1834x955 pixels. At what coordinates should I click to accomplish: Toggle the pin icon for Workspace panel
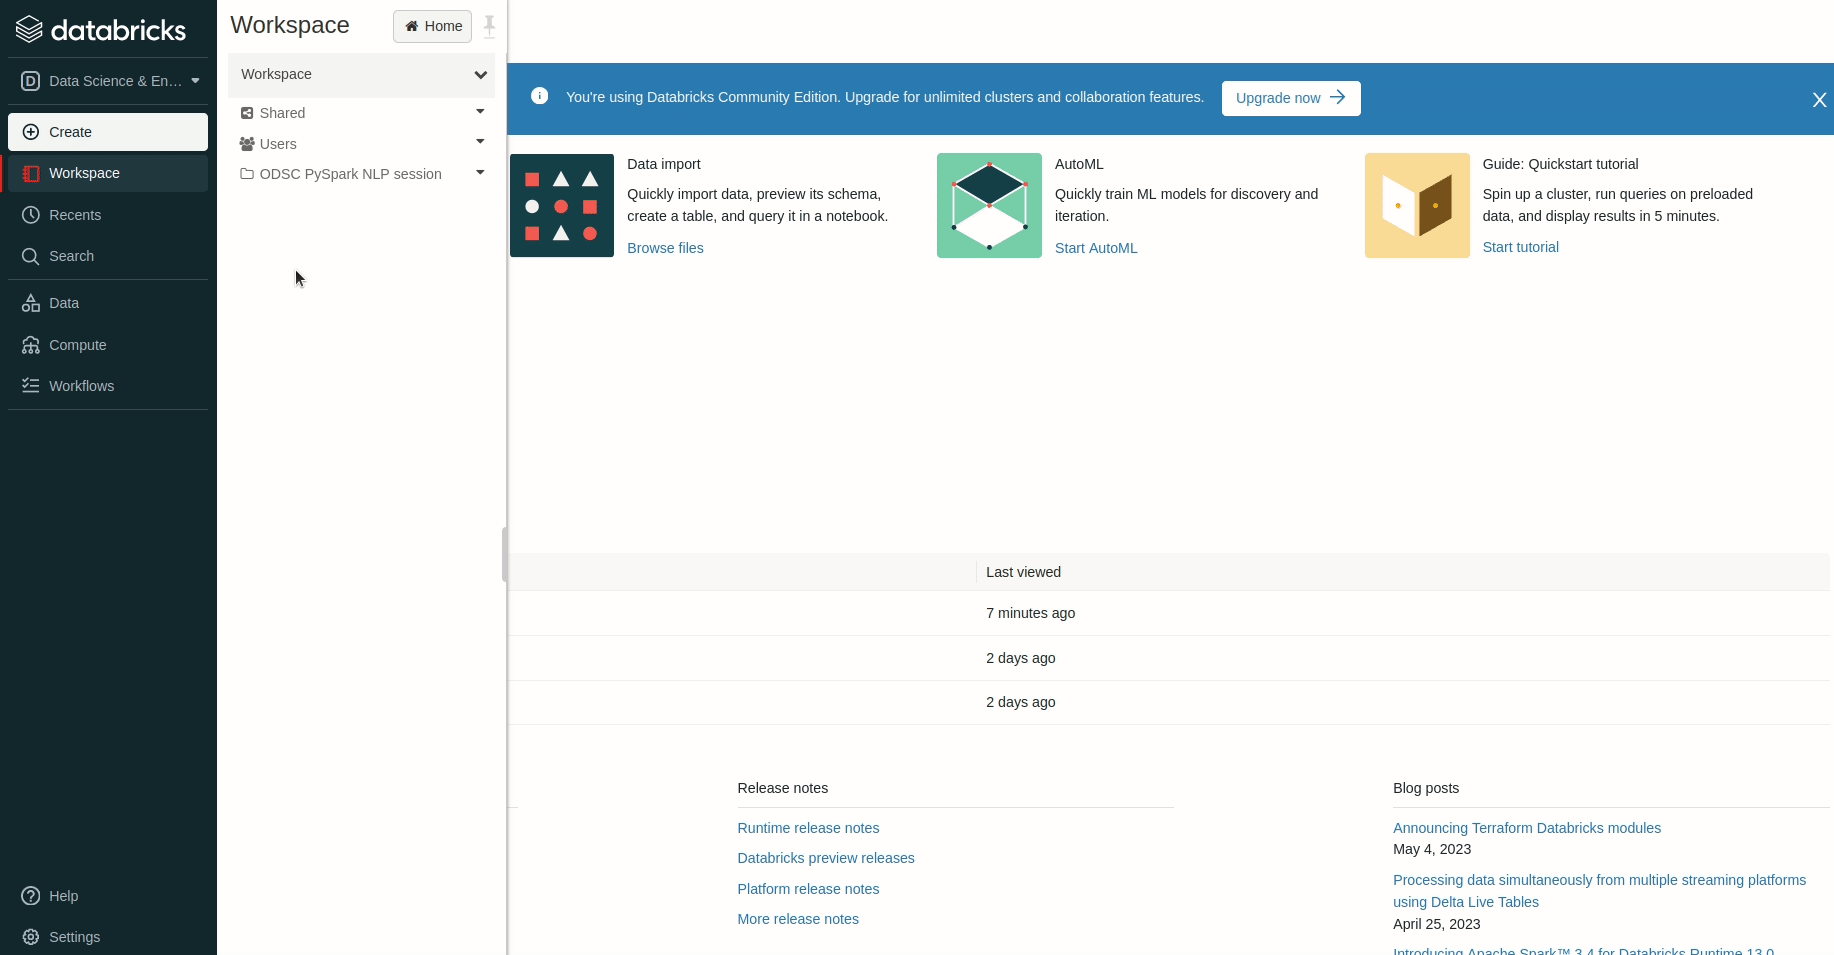click(489, 26)
